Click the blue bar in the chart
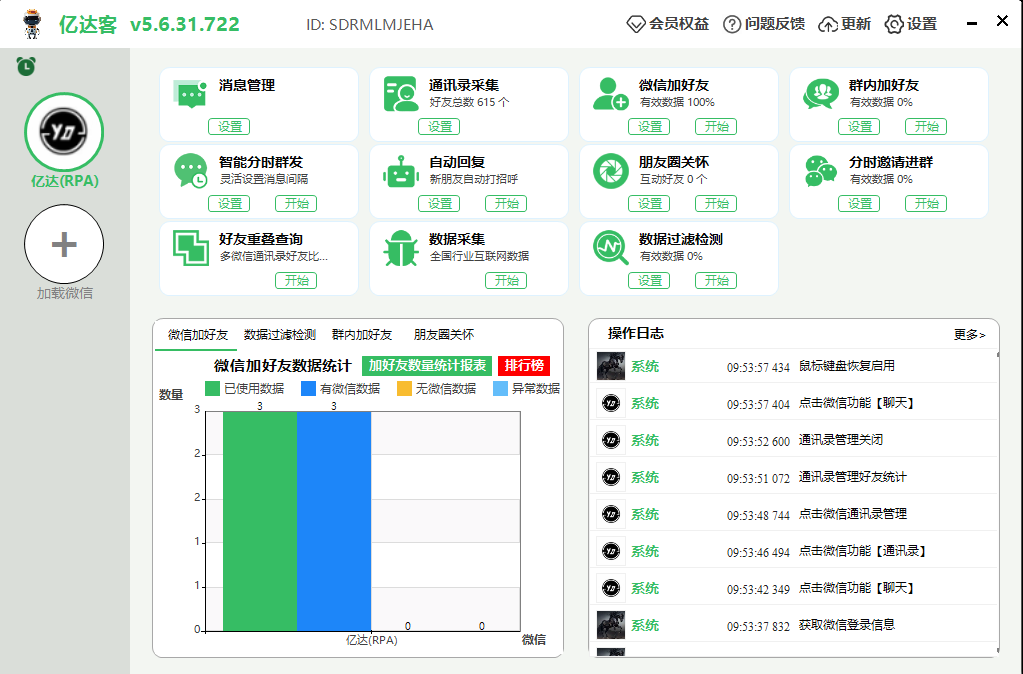The height and width of the screenshot is (674, 1023). point(334,521)
